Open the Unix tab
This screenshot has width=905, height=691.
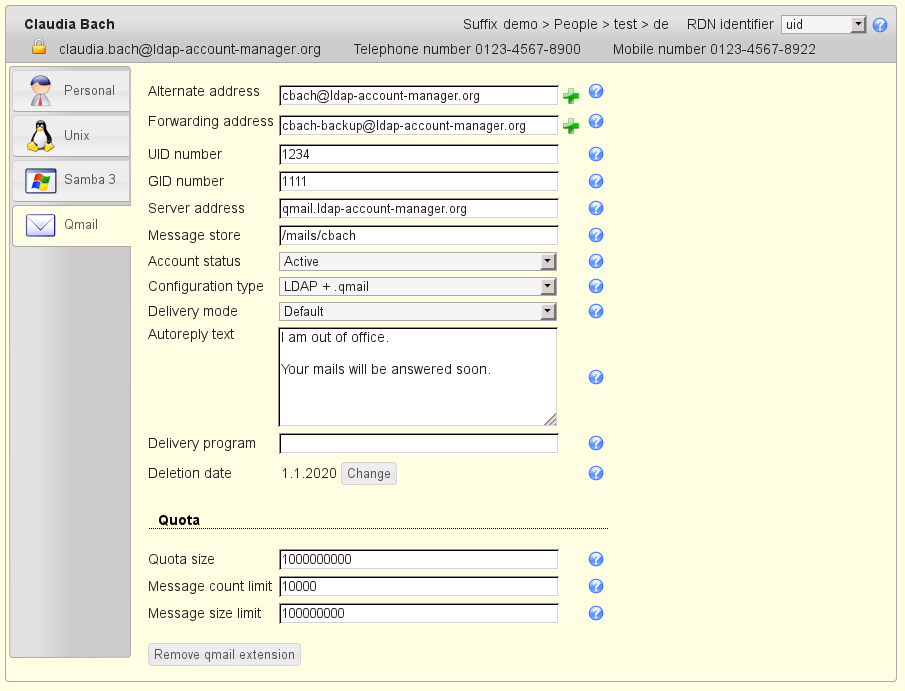pos(70,135)
